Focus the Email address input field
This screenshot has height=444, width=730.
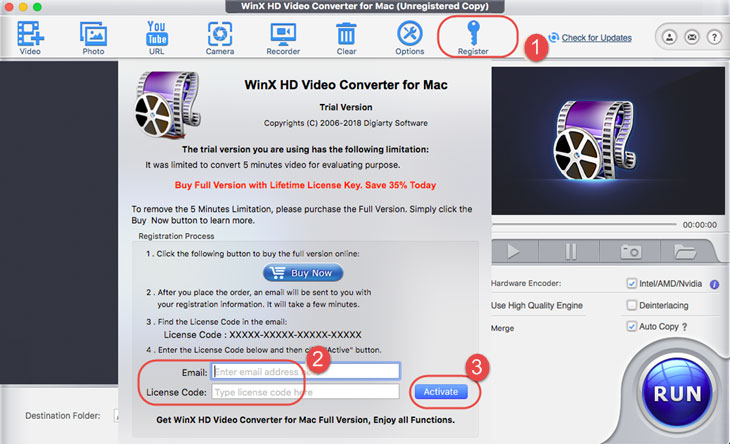[x=305, y=371]
